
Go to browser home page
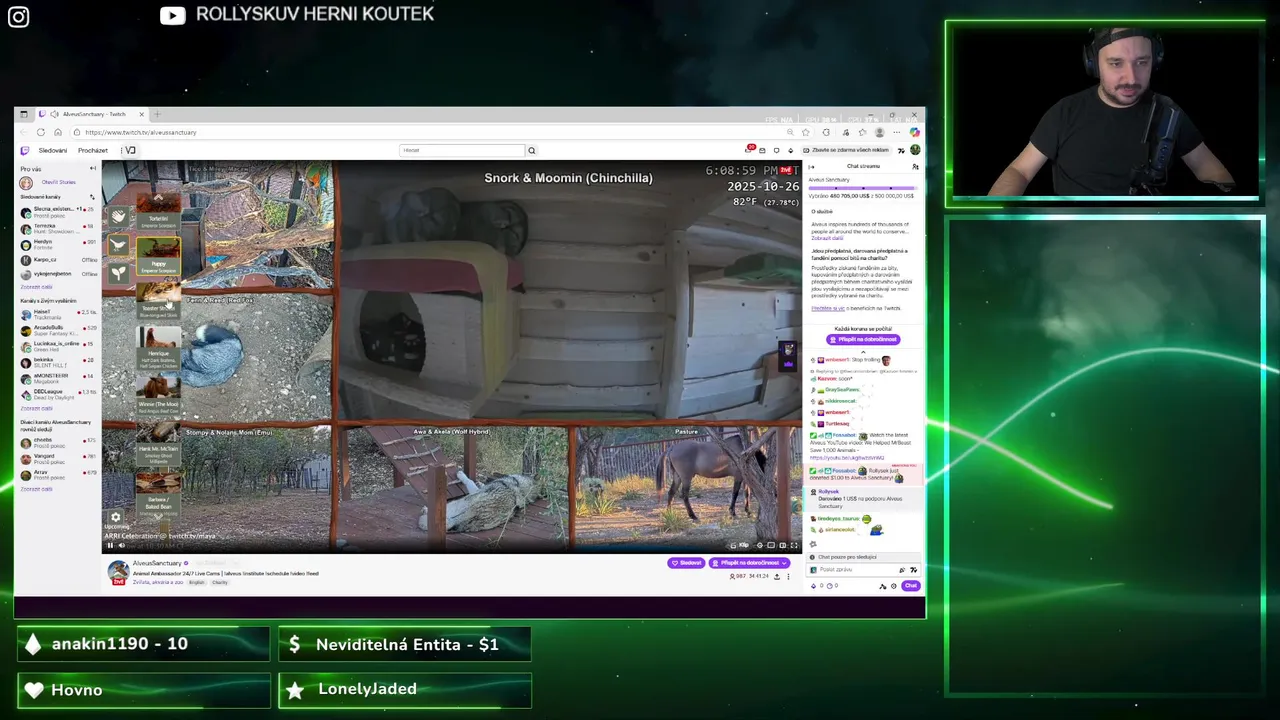click(x=58, y=132)
